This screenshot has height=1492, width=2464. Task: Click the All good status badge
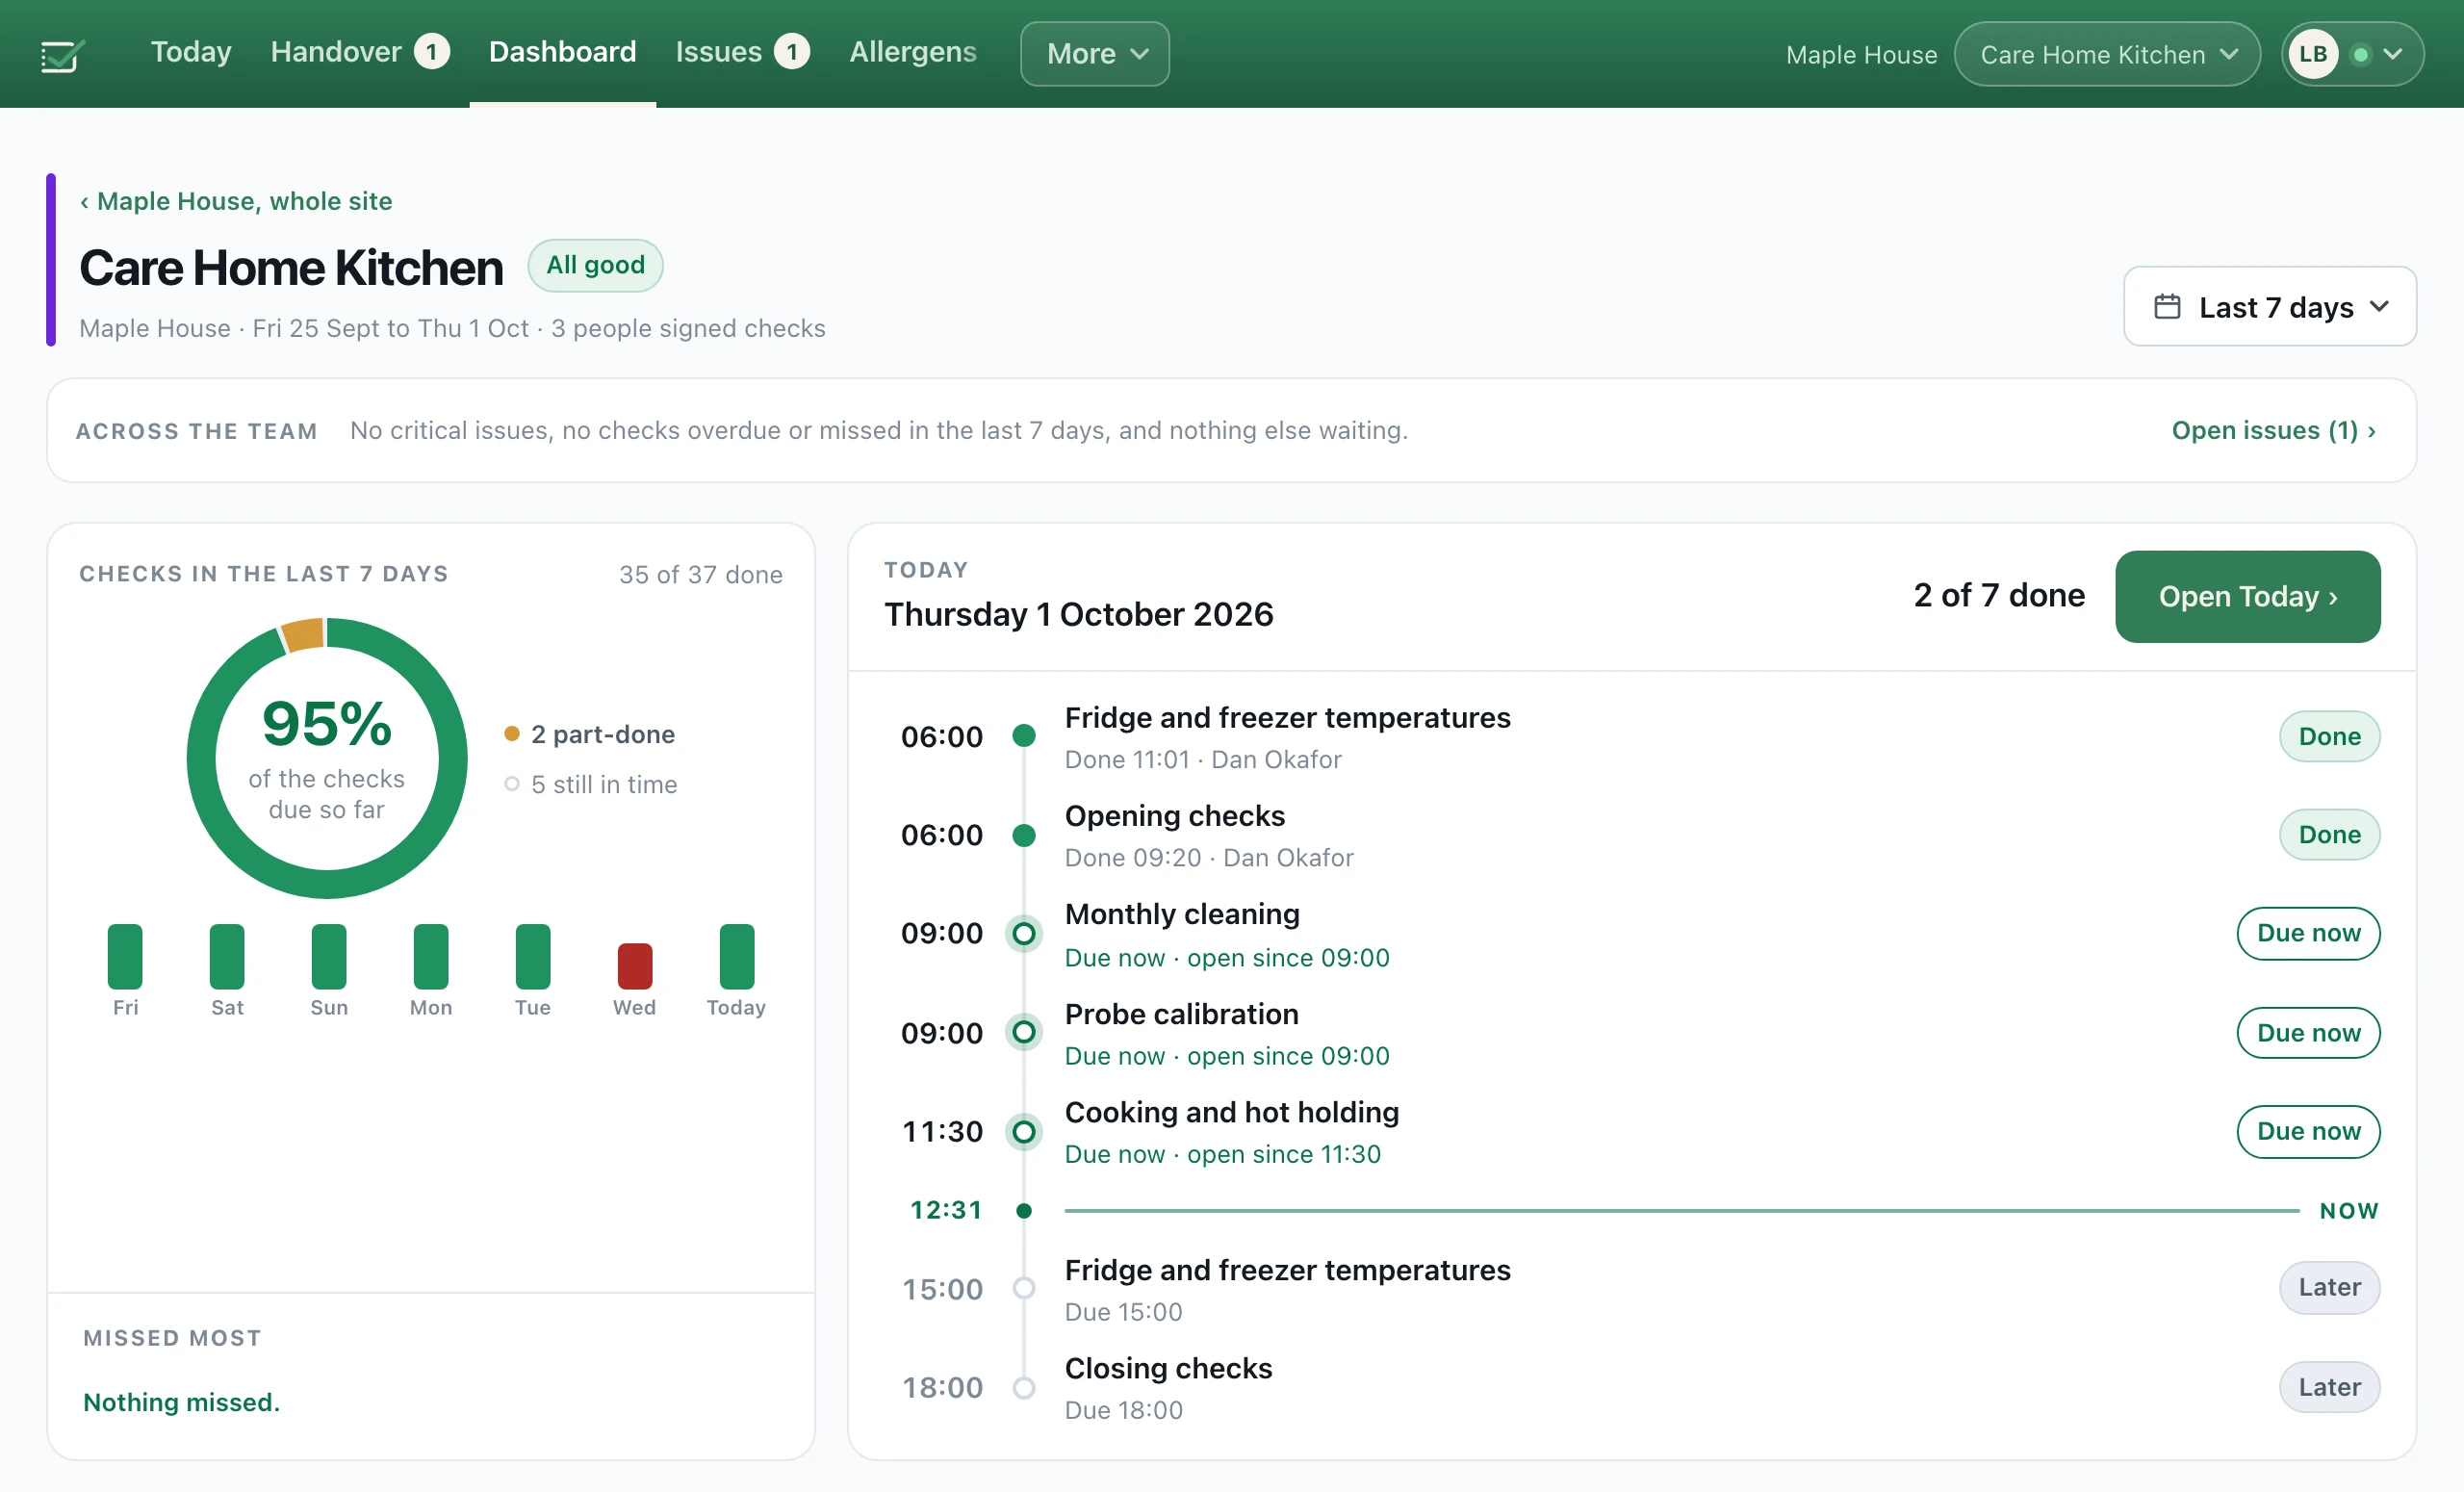point(595,265)
